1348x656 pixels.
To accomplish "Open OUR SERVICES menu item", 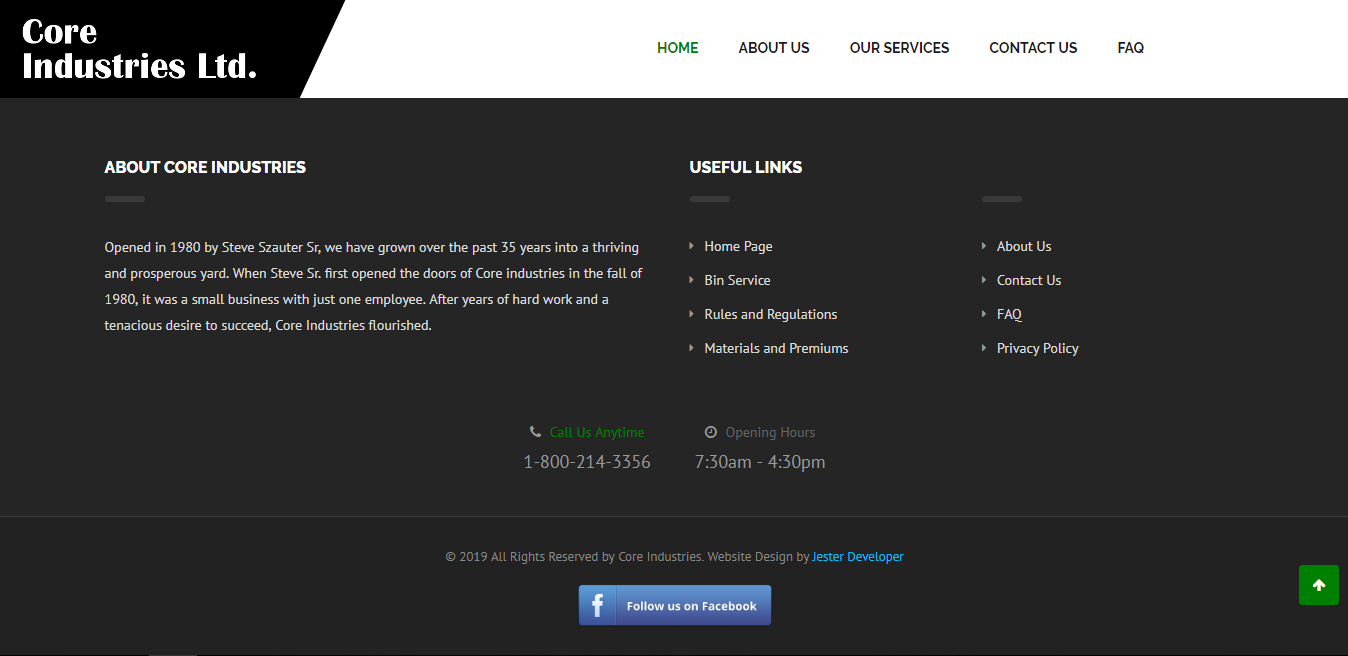I will [x=899, y=48].
